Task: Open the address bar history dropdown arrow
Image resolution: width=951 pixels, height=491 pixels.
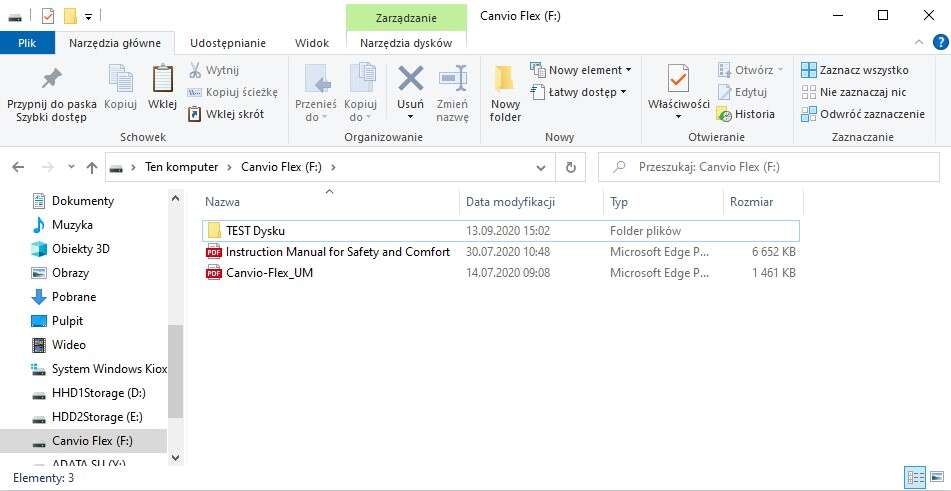Action: [541, 167]
